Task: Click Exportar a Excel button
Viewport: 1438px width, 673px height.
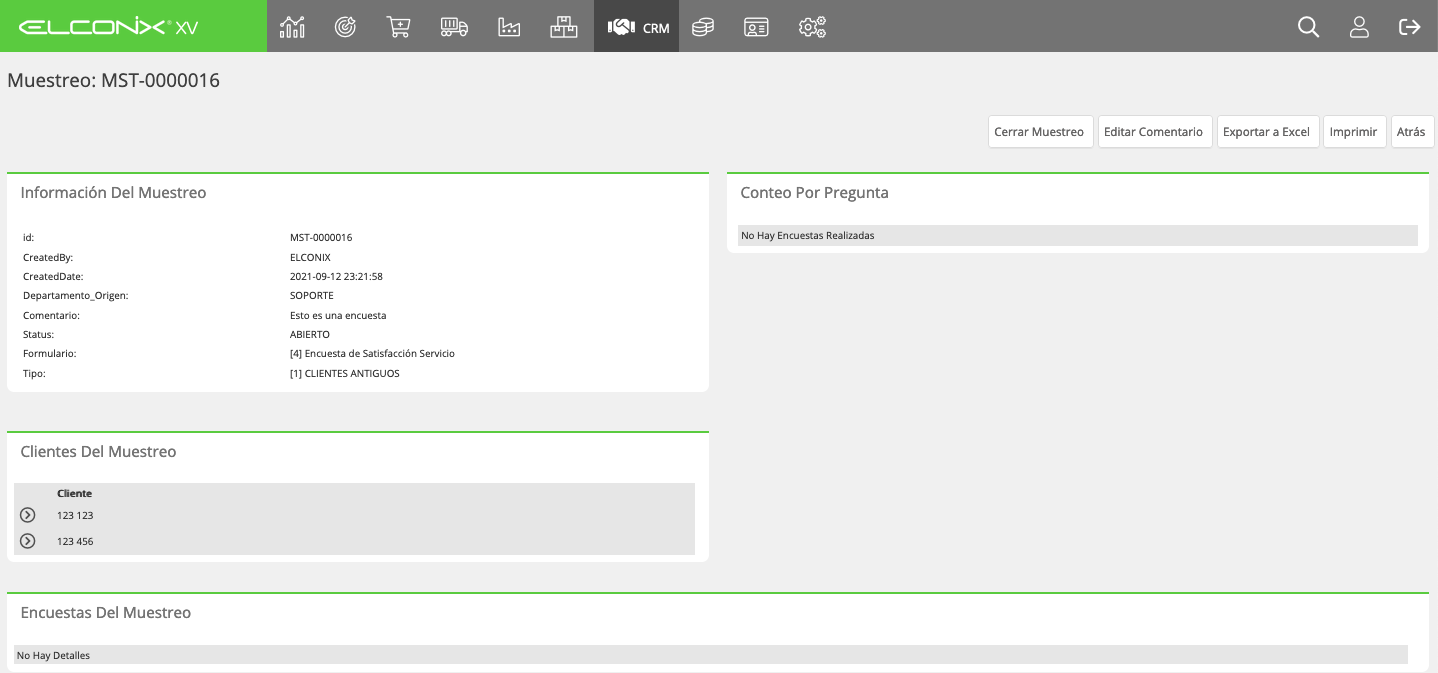Action: click(x=1267, y=132)
